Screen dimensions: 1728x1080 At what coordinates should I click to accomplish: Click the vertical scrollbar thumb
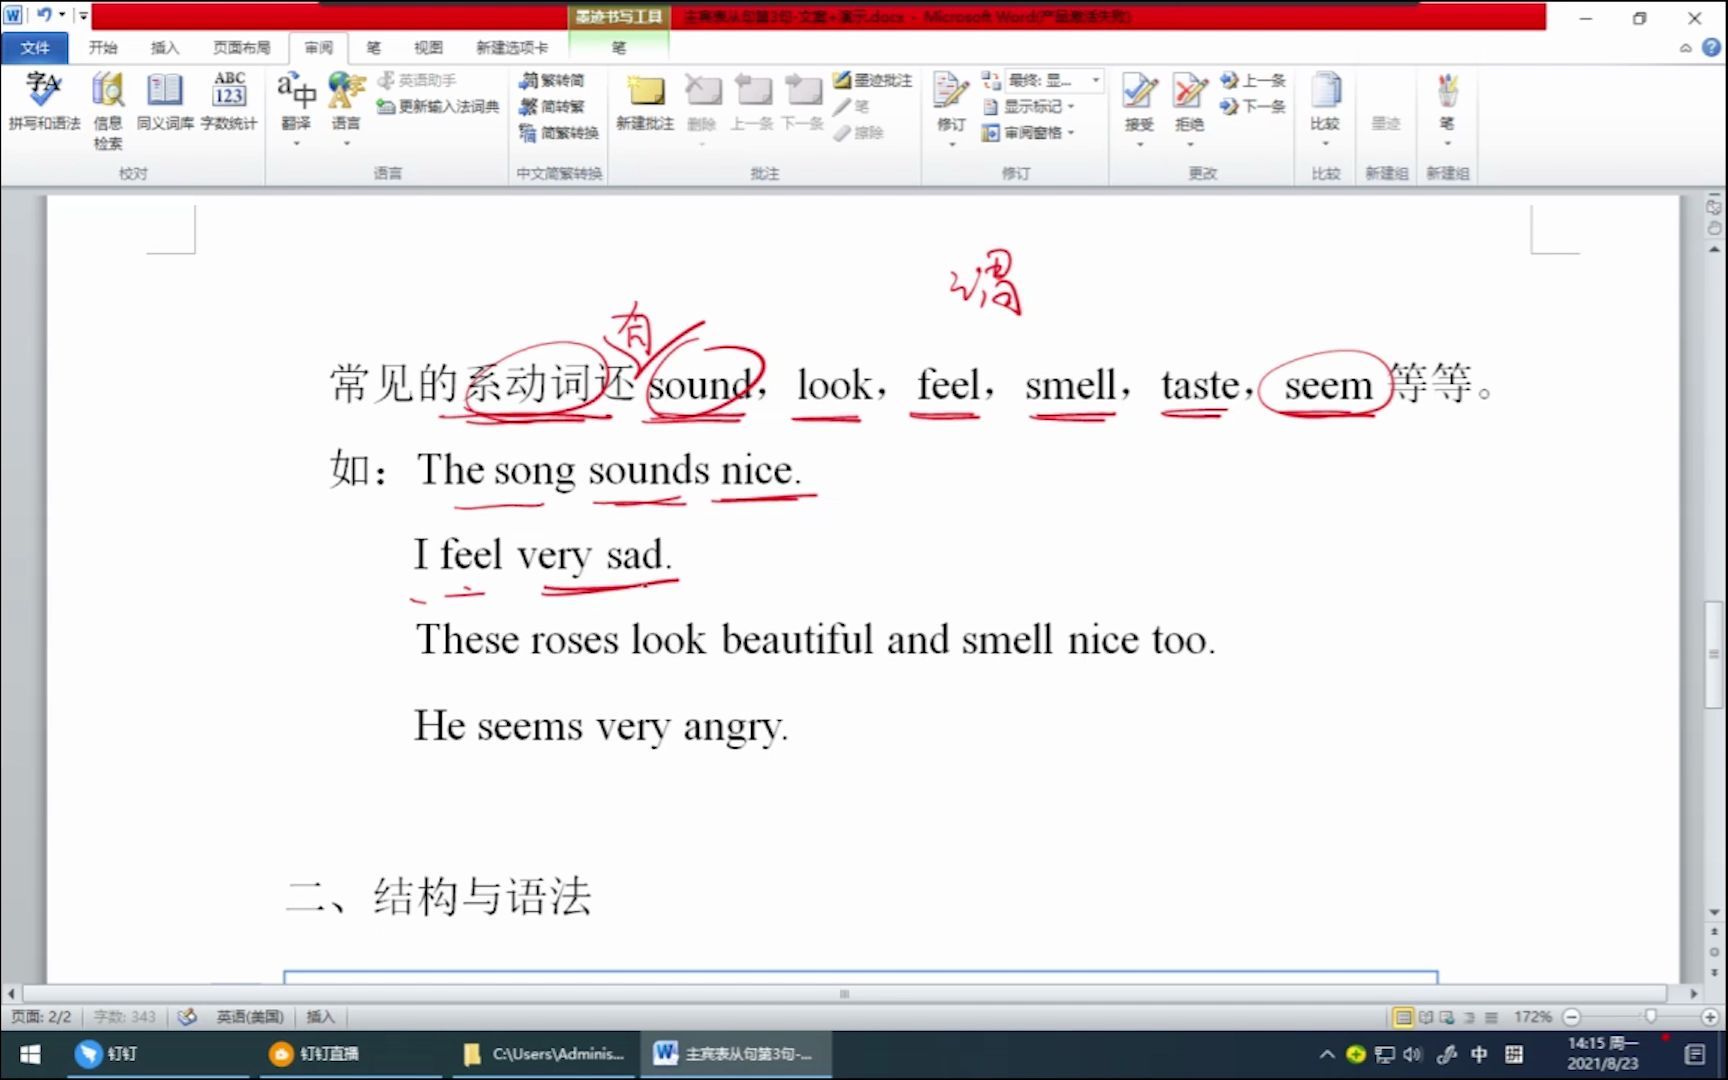(1713, 655)
